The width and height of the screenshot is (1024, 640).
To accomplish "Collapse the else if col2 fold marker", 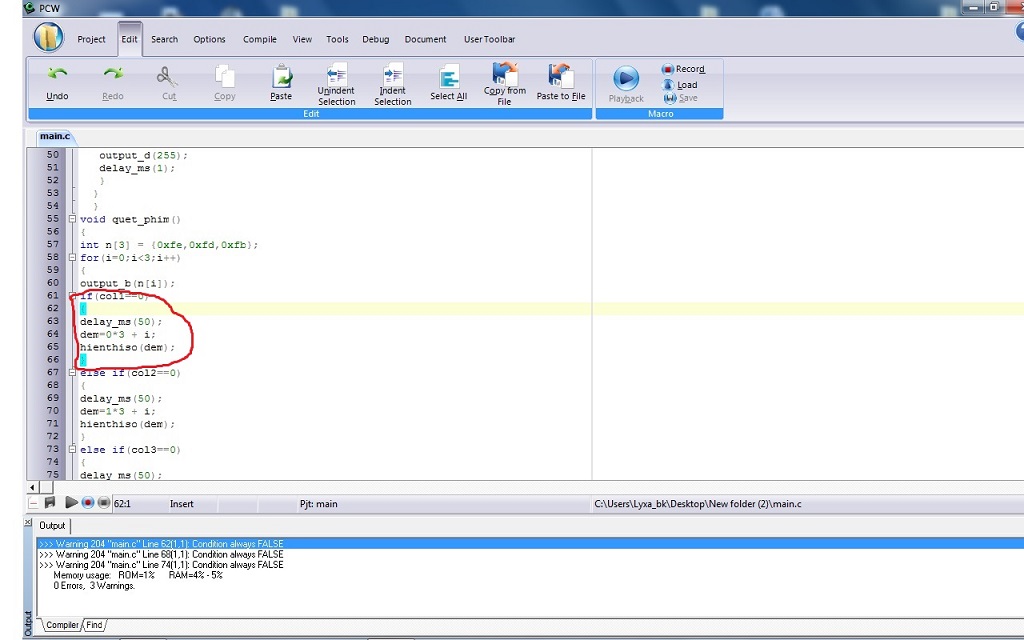I will click(72, 373).
